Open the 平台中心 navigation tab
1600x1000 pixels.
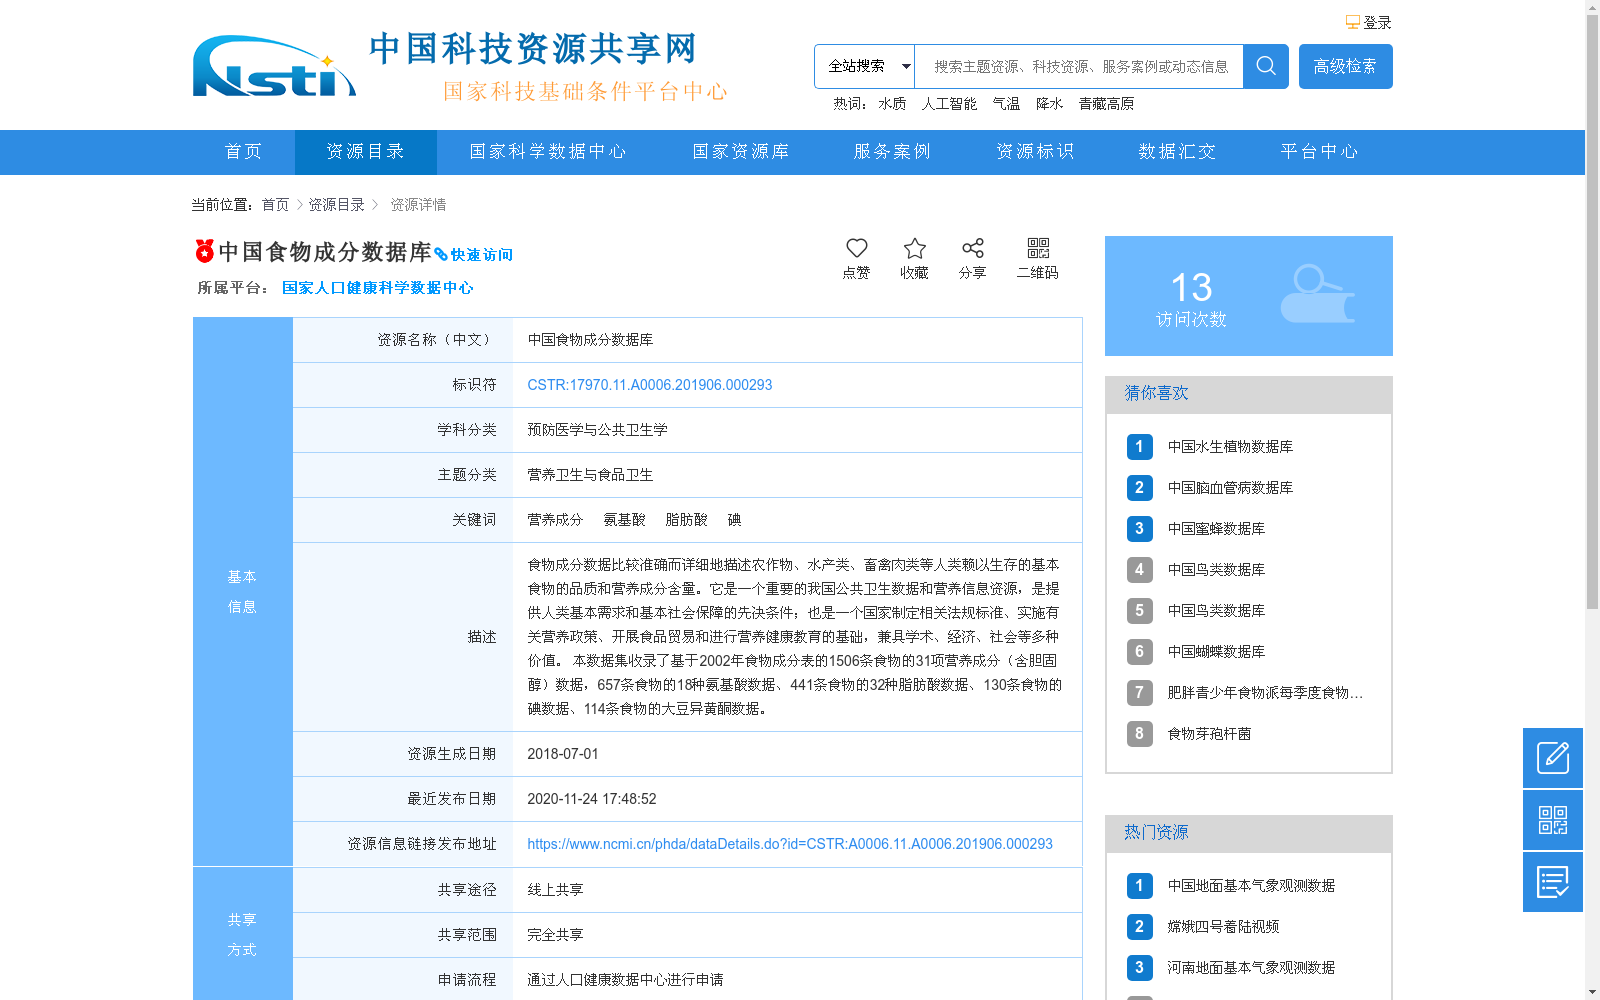click(1320, 152)
